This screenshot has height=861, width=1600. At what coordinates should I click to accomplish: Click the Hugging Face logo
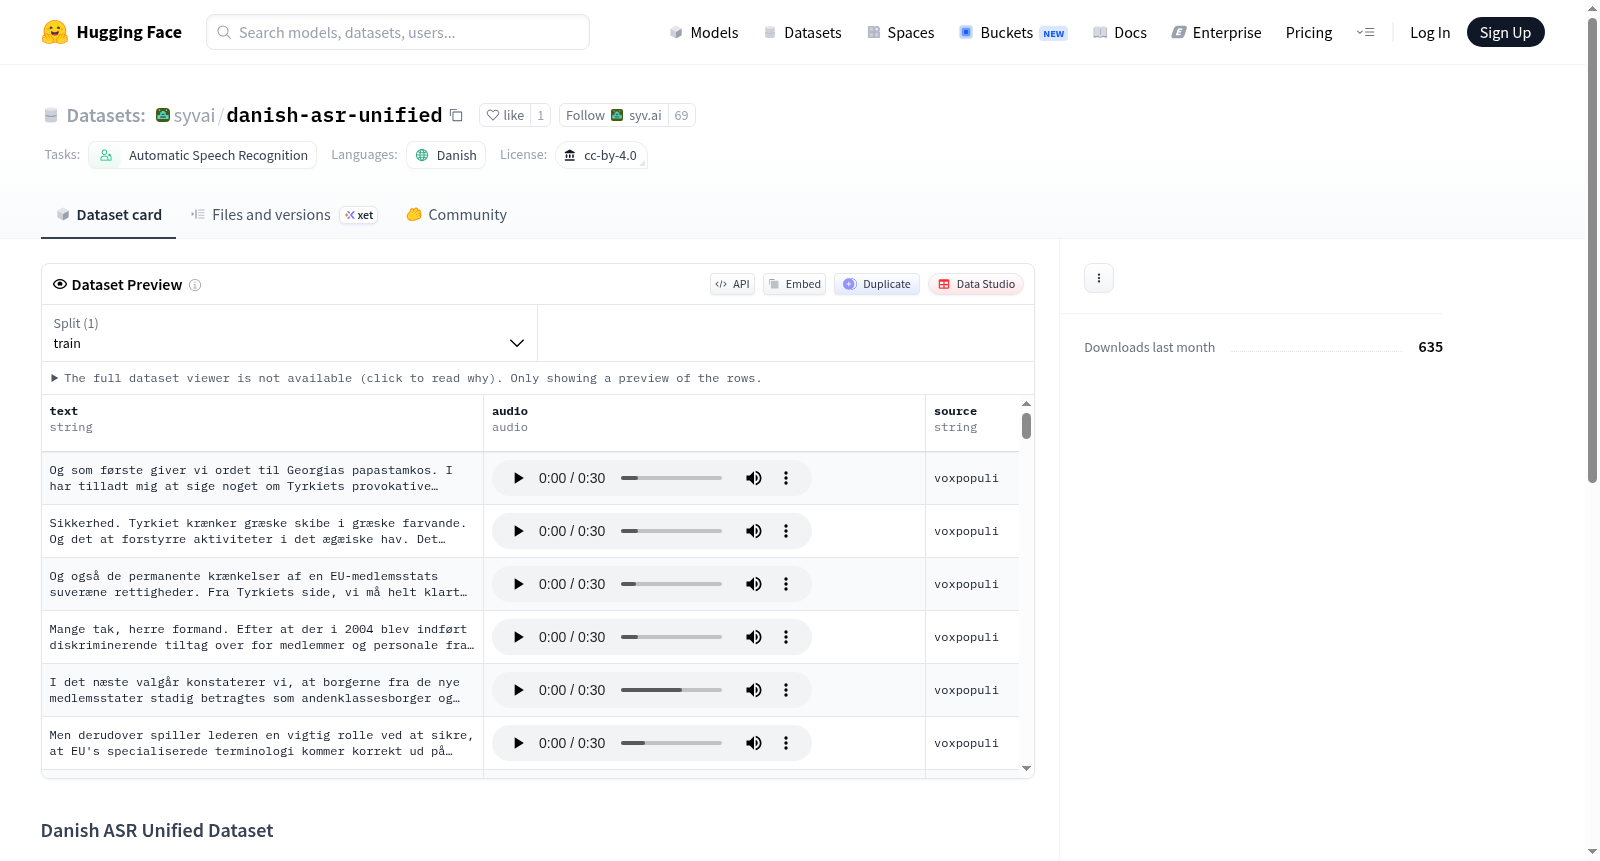112,32
